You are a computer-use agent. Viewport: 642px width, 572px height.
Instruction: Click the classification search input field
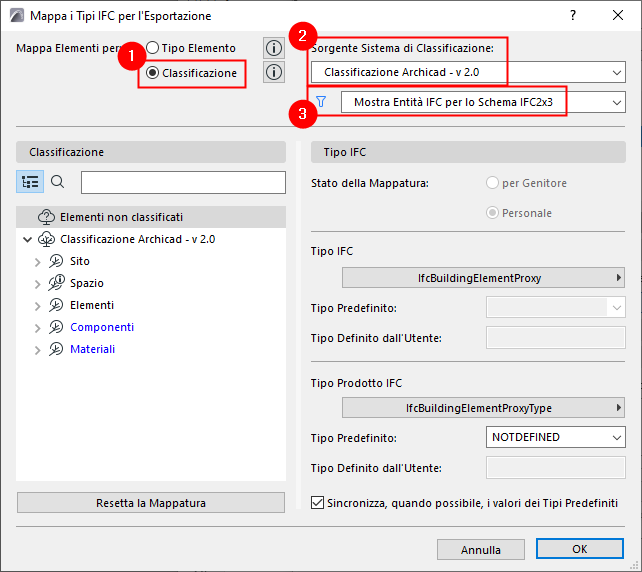(183, 182)
